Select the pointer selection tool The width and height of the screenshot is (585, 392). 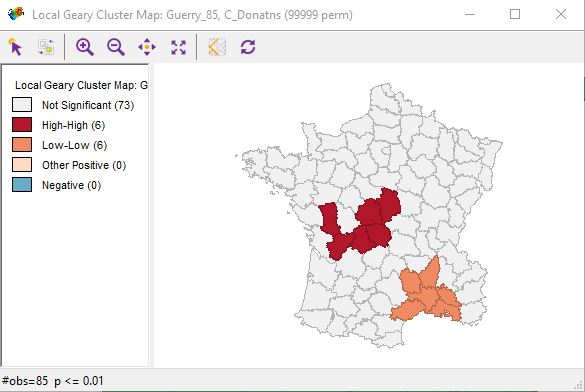coord(15,47)
